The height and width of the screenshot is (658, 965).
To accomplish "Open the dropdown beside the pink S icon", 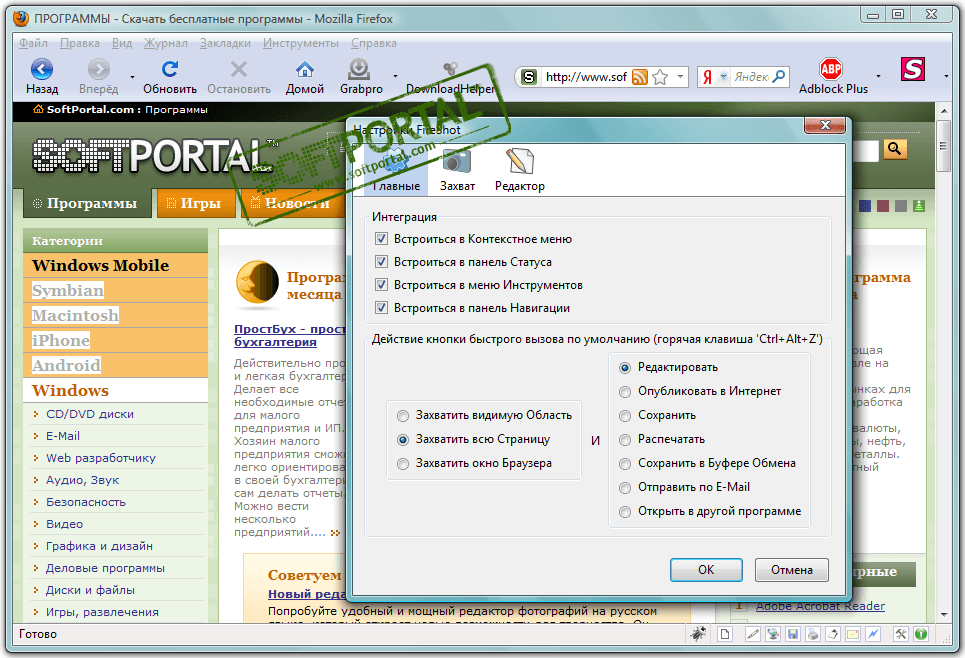I will click(946, 76).
